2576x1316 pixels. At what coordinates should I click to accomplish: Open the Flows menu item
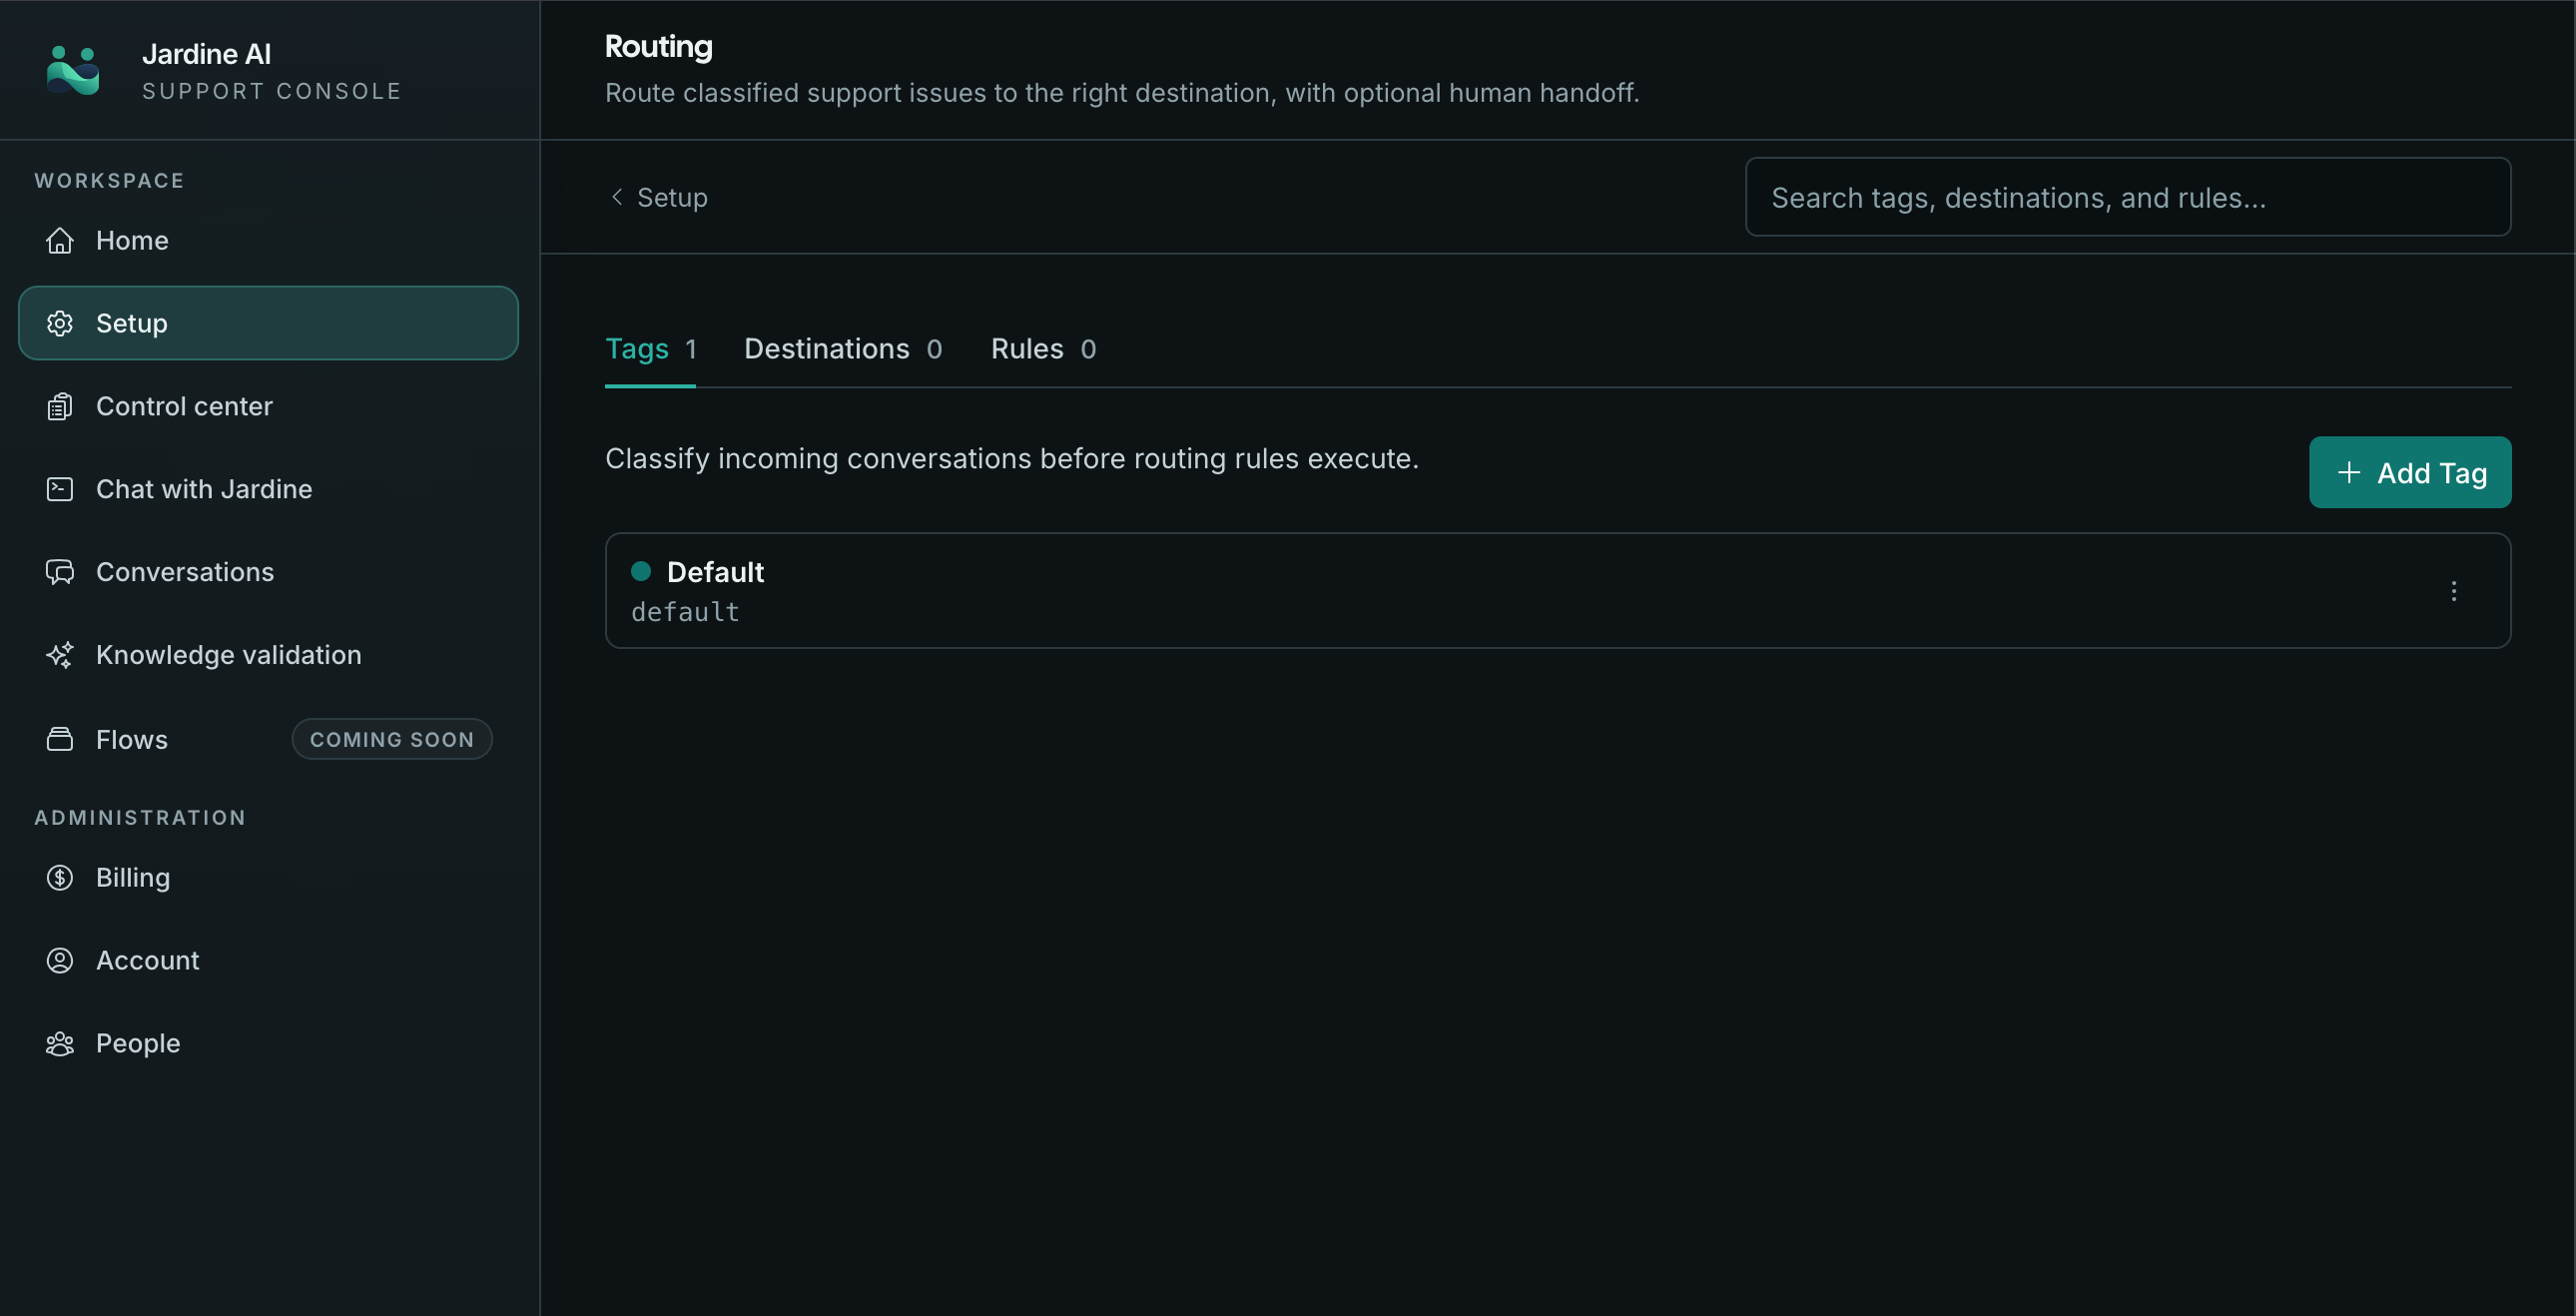click(x=132, y=739)
